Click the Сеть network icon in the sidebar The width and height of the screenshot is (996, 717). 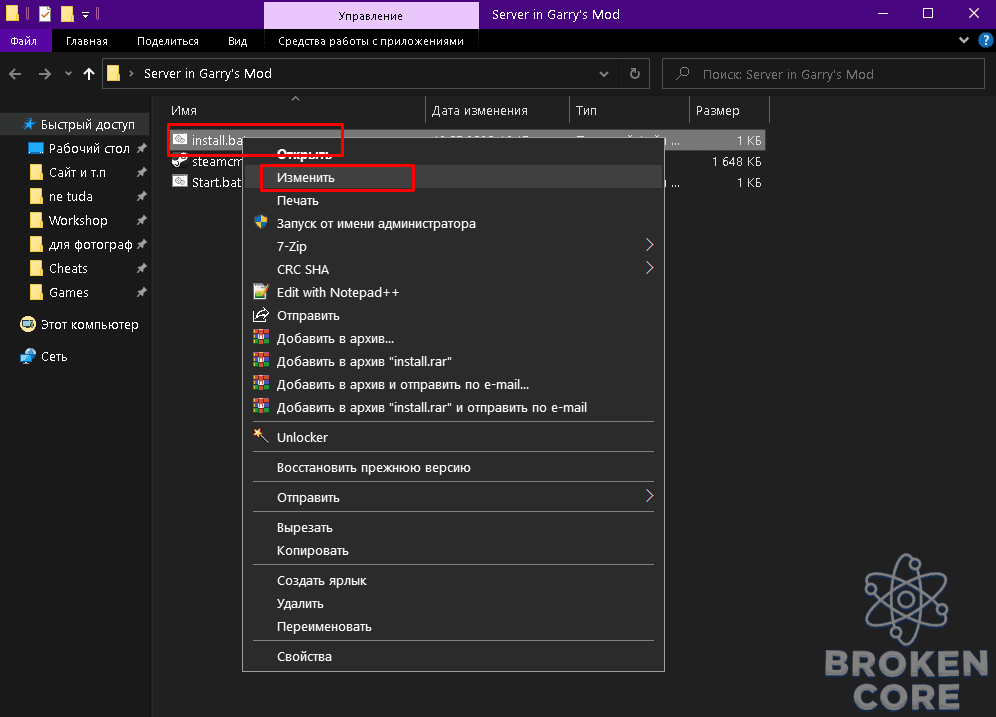click(28, 356)
